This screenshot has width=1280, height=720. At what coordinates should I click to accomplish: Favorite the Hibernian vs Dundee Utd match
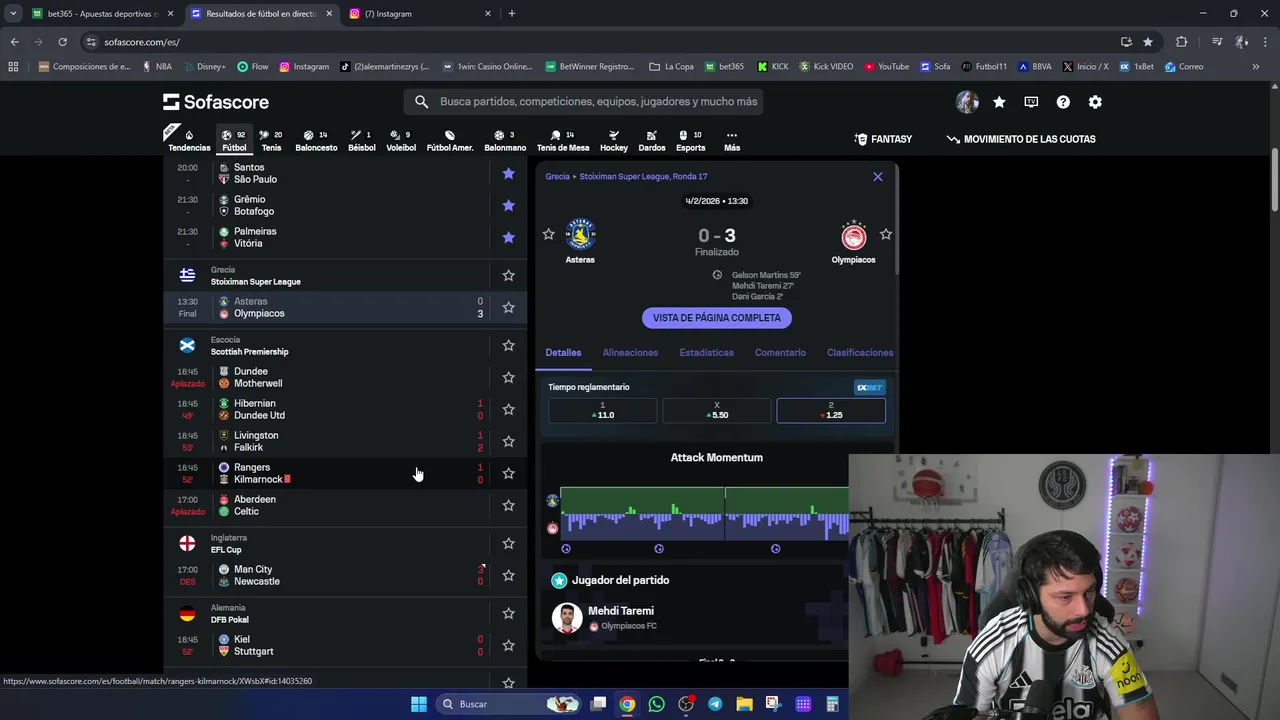508,409
